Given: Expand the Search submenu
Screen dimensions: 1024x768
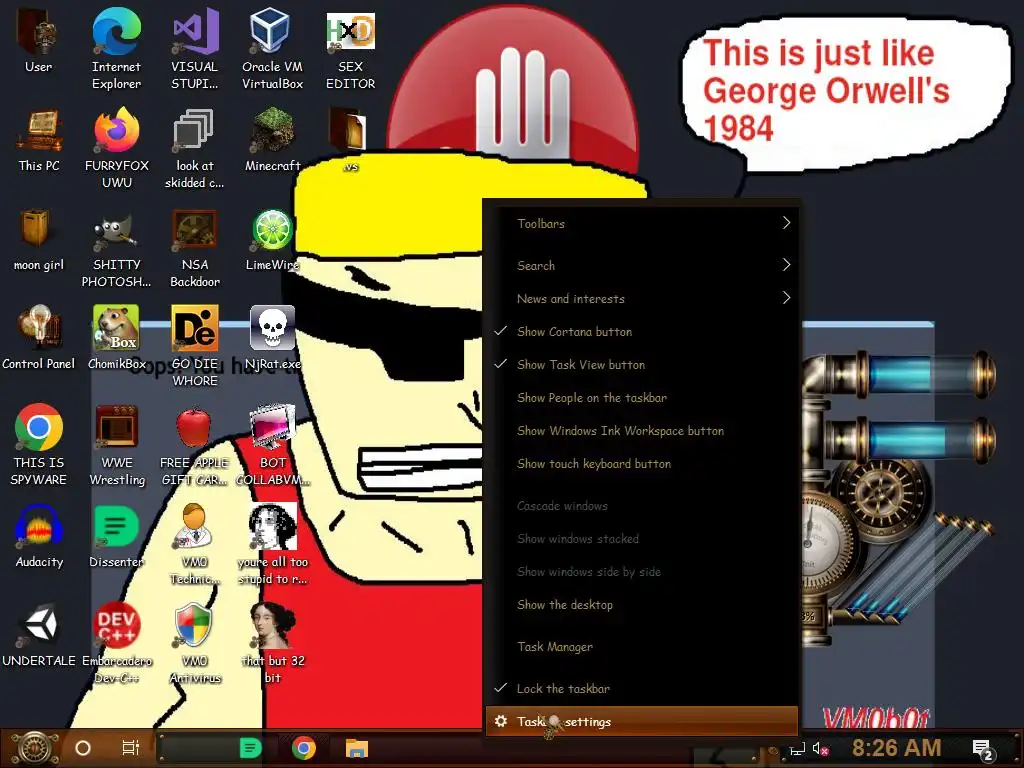Looking at the screenshot, I should (x=641, y=265).
